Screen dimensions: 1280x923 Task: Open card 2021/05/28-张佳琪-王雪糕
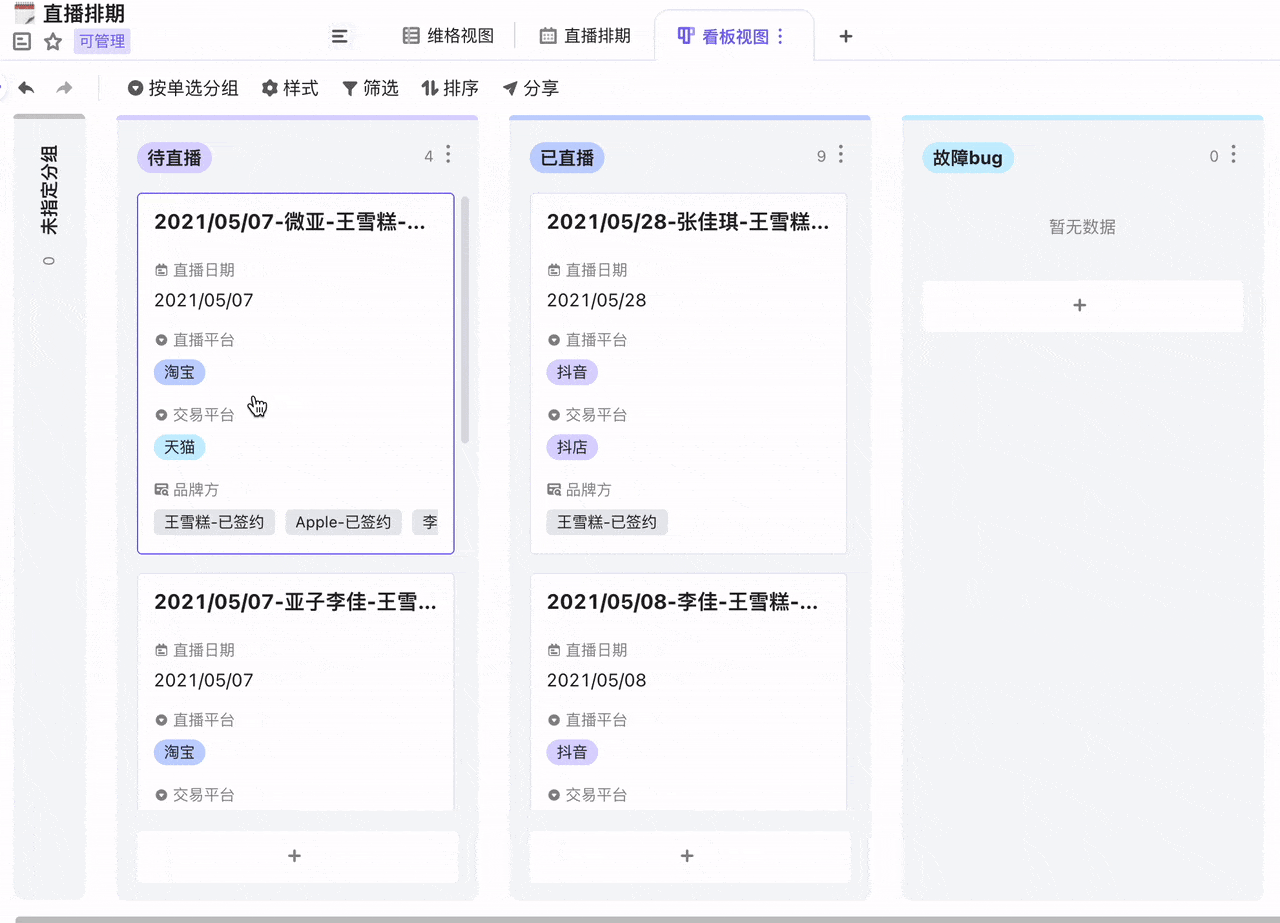(688, 223)
